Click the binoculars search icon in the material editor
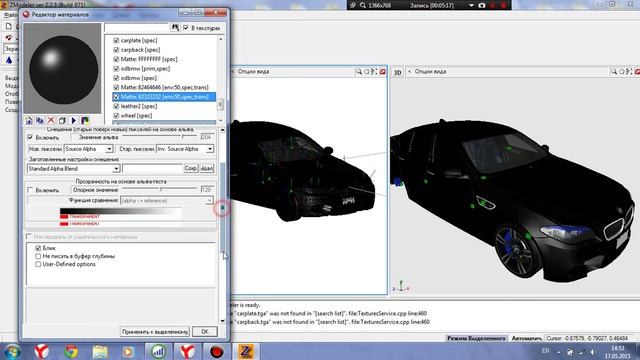640x360 pixels. (175, 27)
